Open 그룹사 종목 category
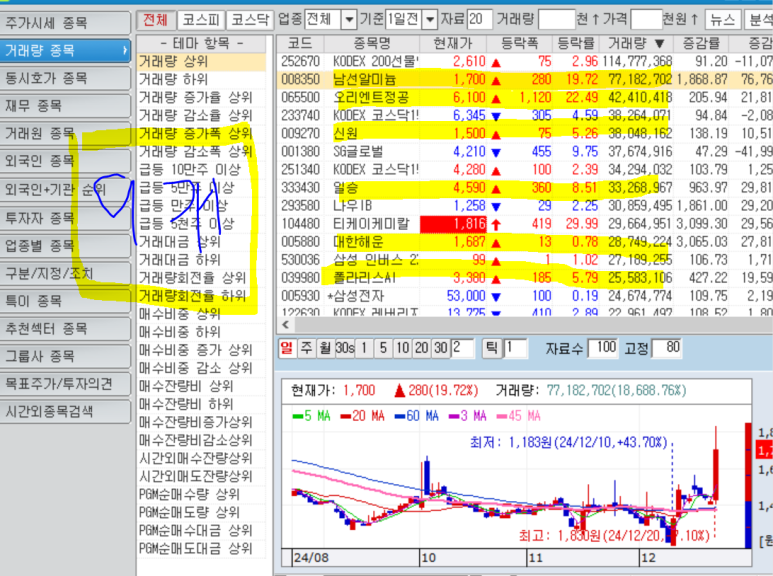 click(x=65, y=356)
